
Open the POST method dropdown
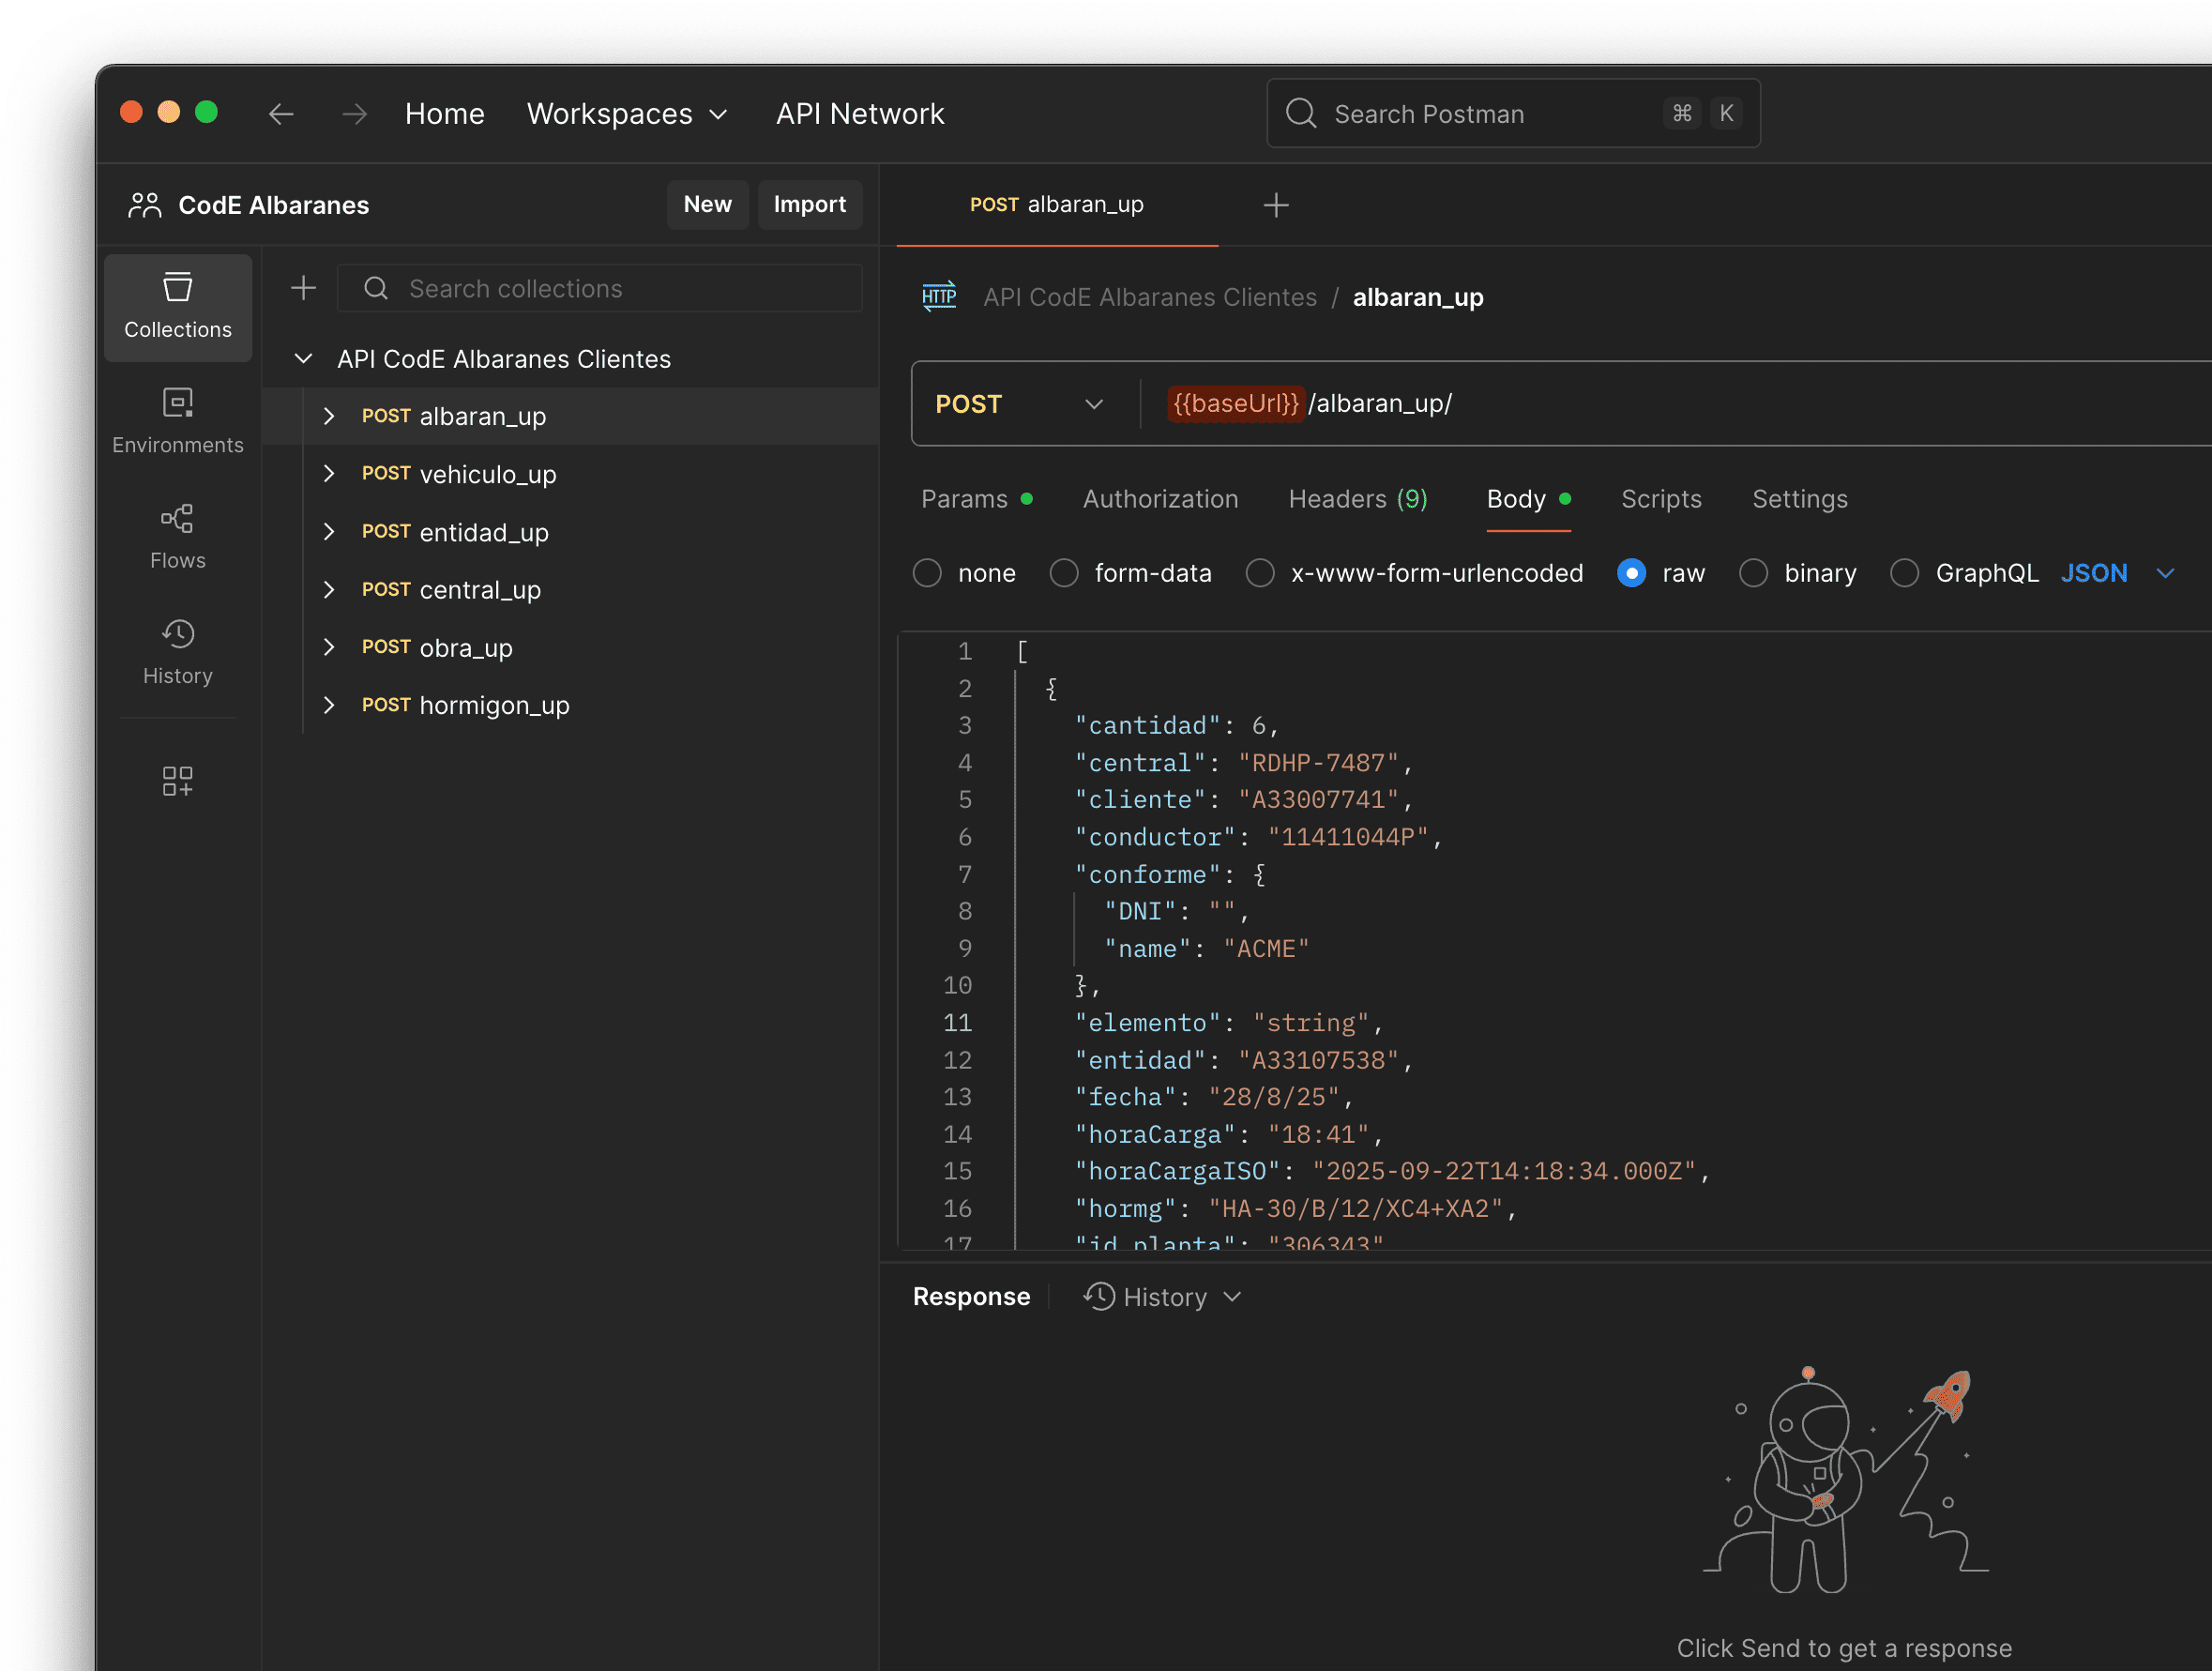(x=1018, y=404)
